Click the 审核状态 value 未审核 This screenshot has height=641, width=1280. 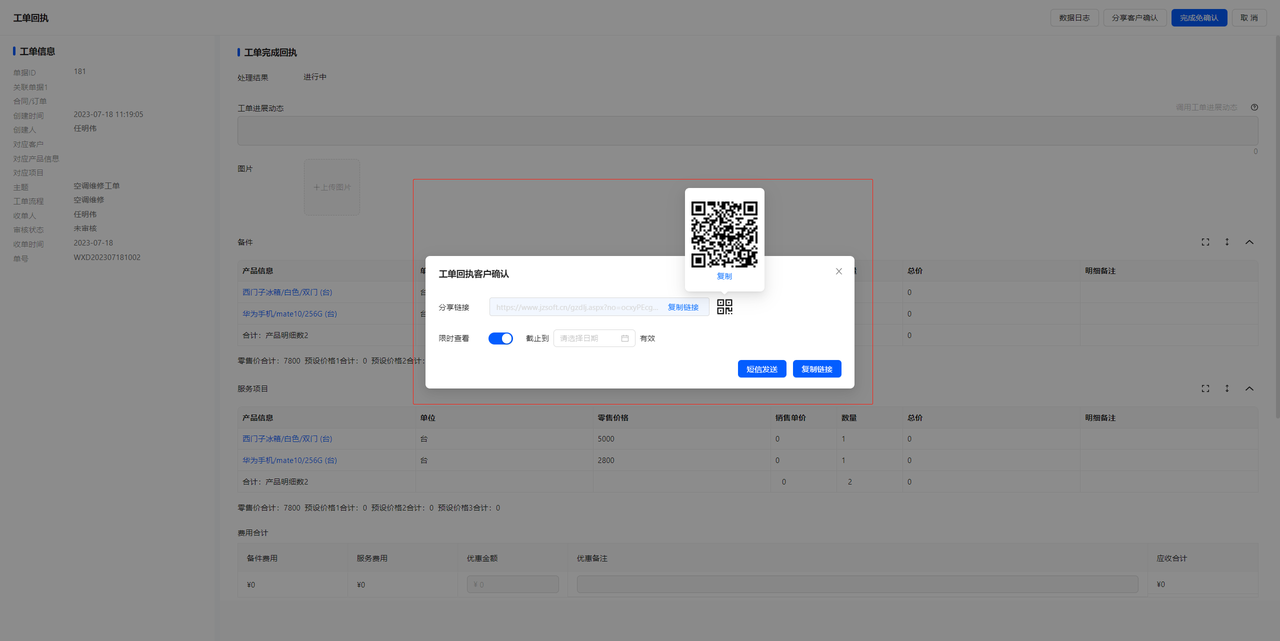point(85,228)
